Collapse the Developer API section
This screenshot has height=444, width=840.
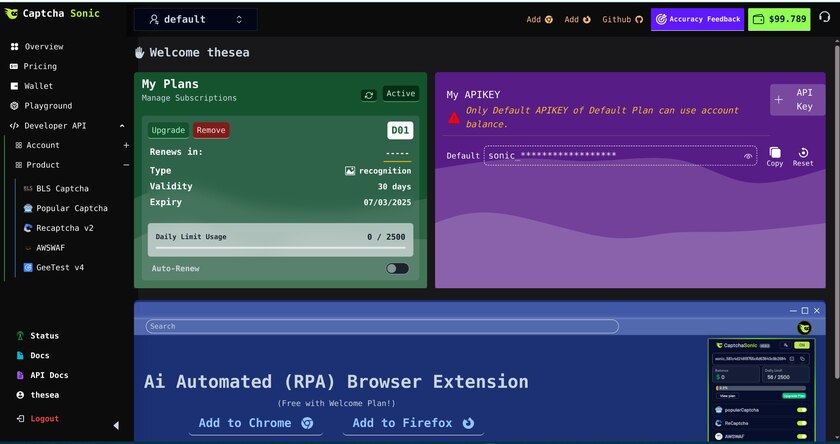(122, 126)
